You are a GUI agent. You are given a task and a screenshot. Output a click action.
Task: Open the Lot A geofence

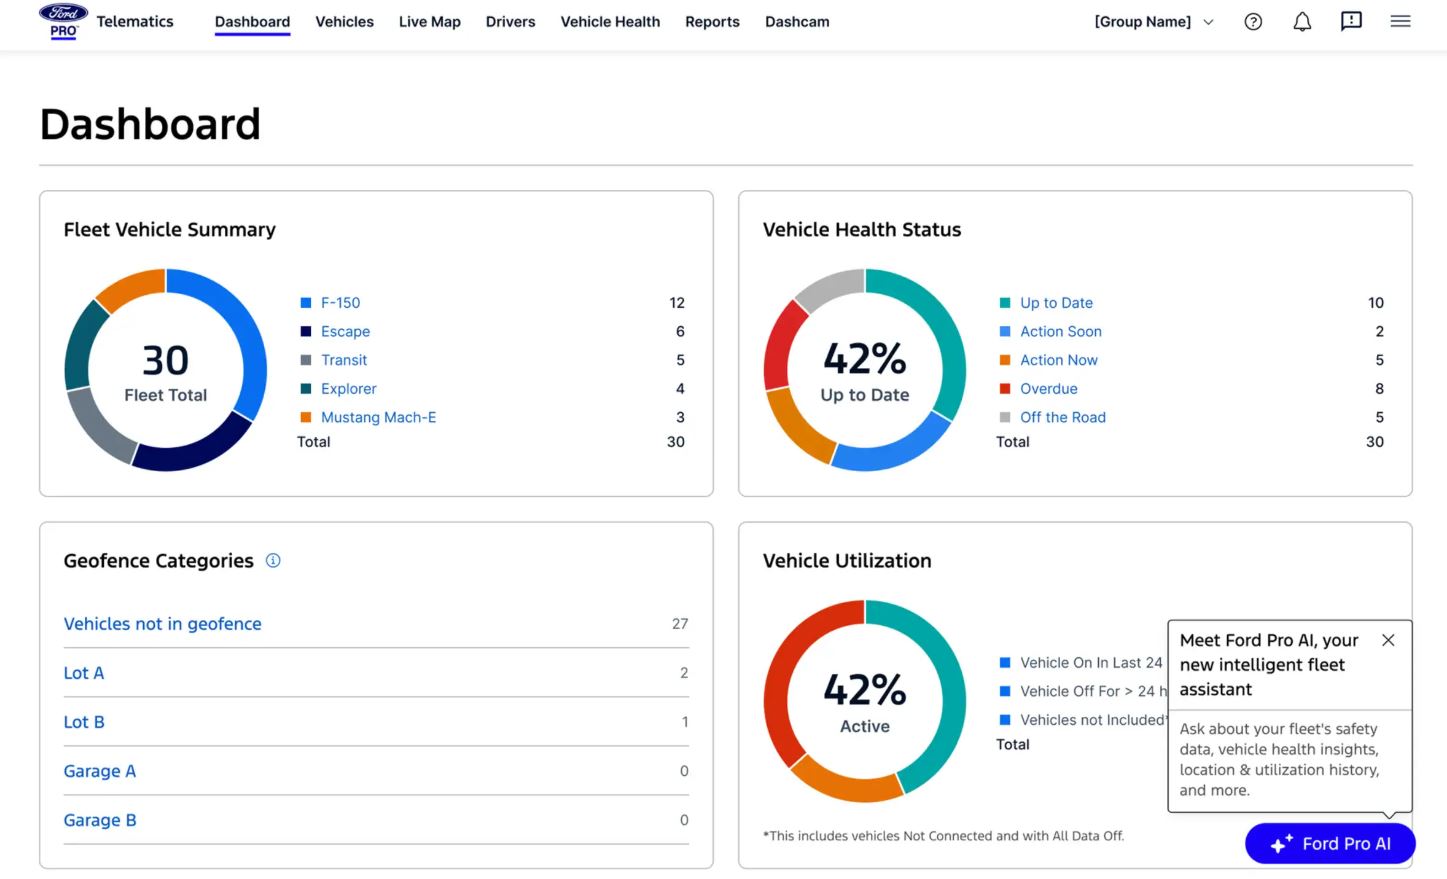point(84,673)
